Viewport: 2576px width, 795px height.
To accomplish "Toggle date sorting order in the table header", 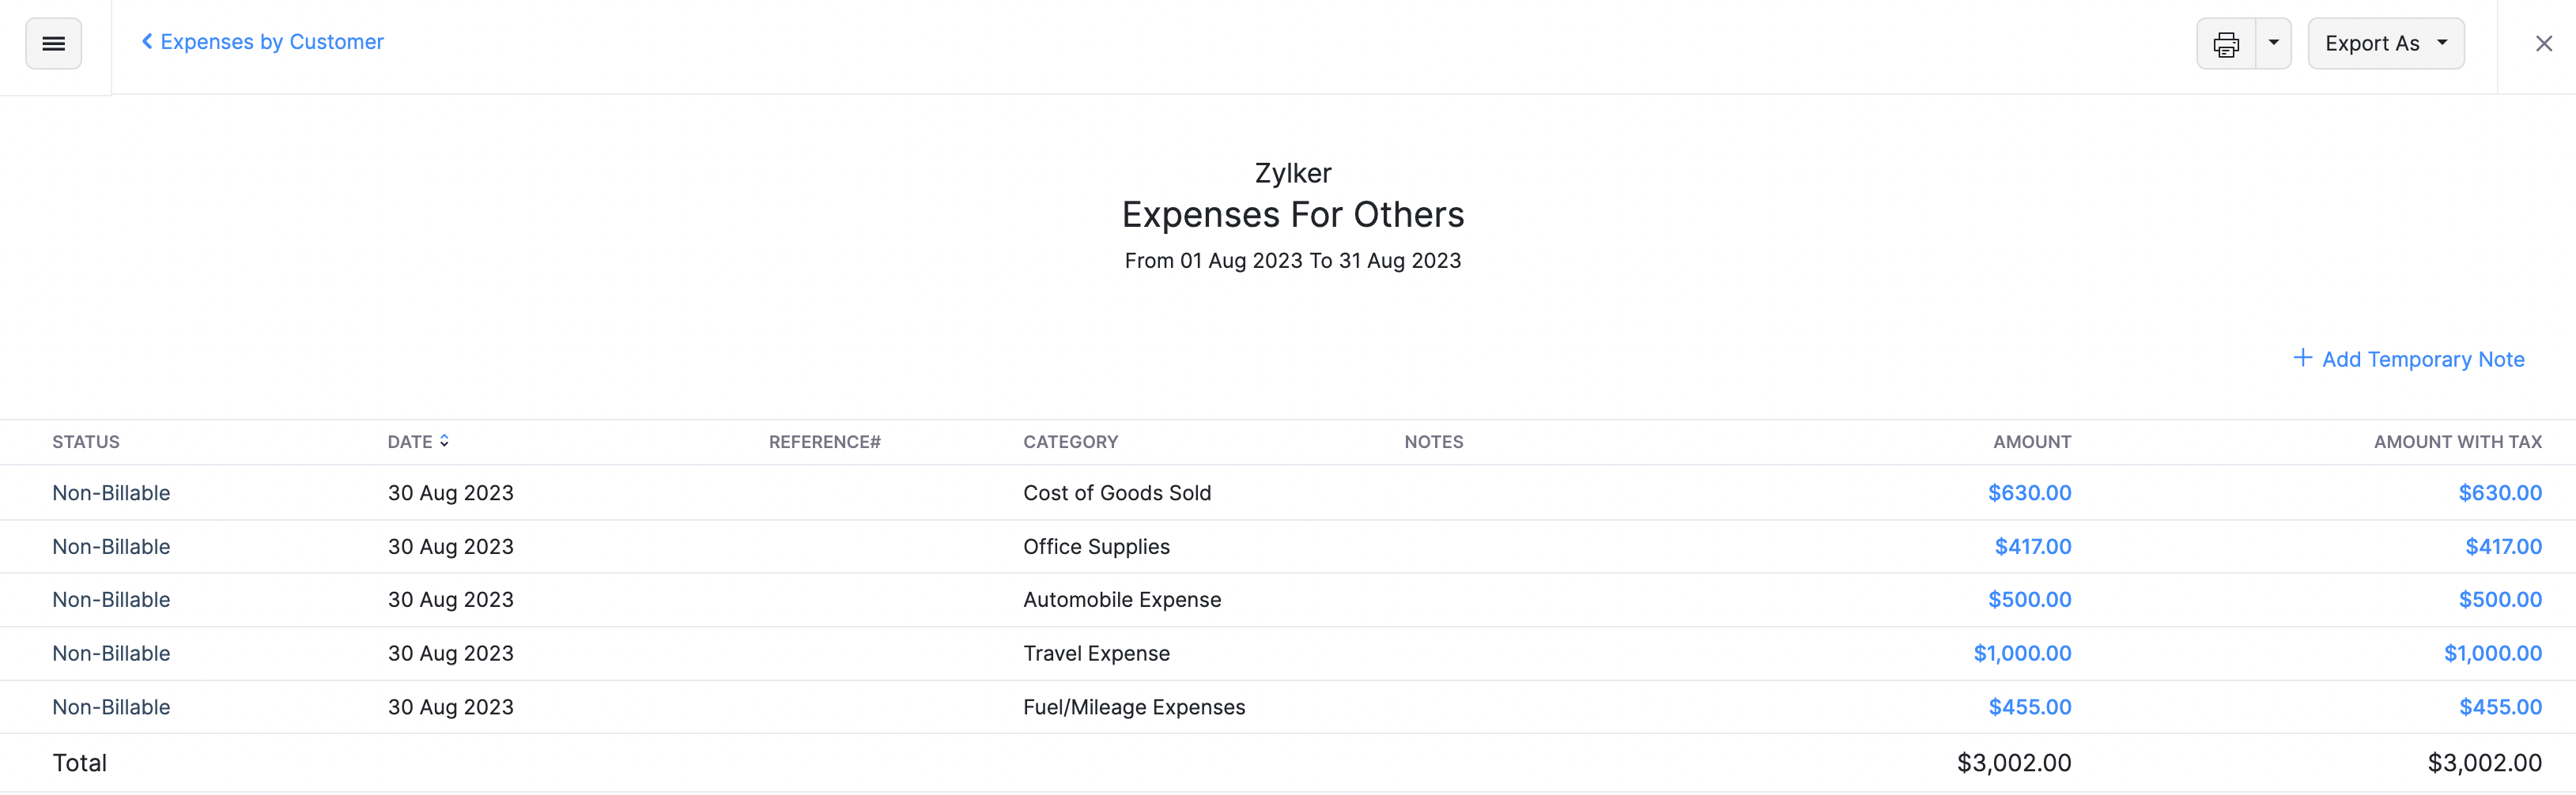I will [x=444, y=440].
